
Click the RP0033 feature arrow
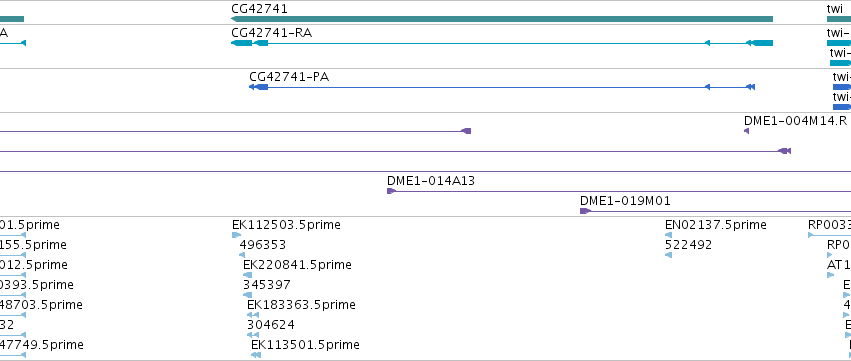(811, 235)
